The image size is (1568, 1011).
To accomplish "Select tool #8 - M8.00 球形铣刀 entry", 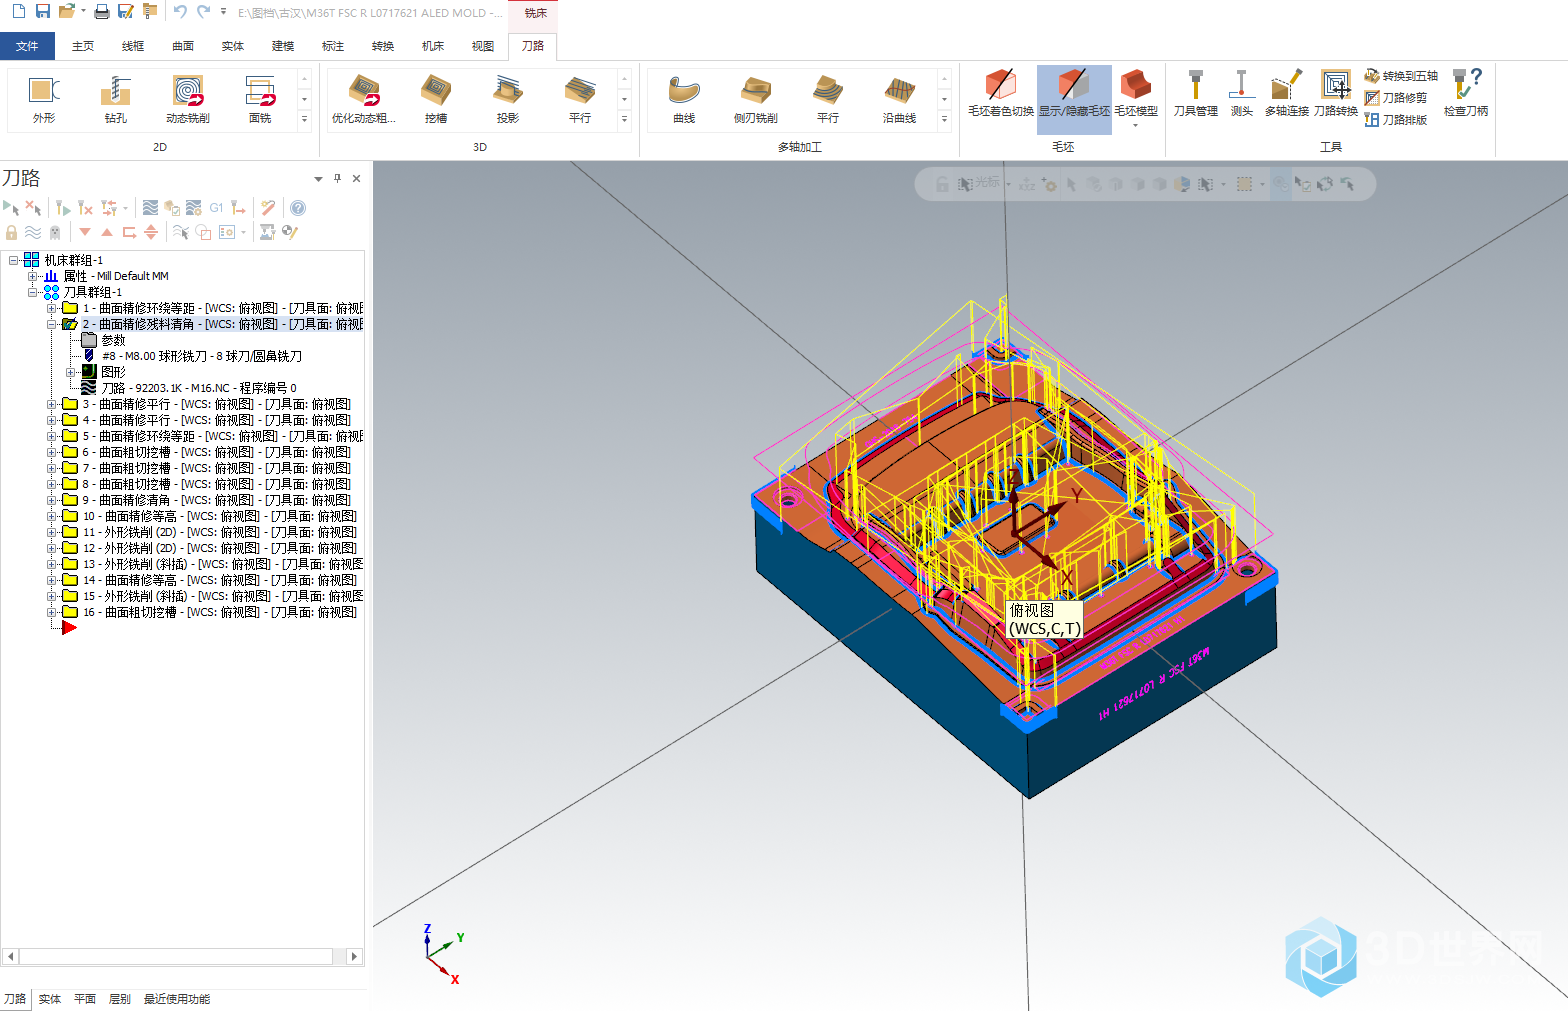I will point(192,356).
